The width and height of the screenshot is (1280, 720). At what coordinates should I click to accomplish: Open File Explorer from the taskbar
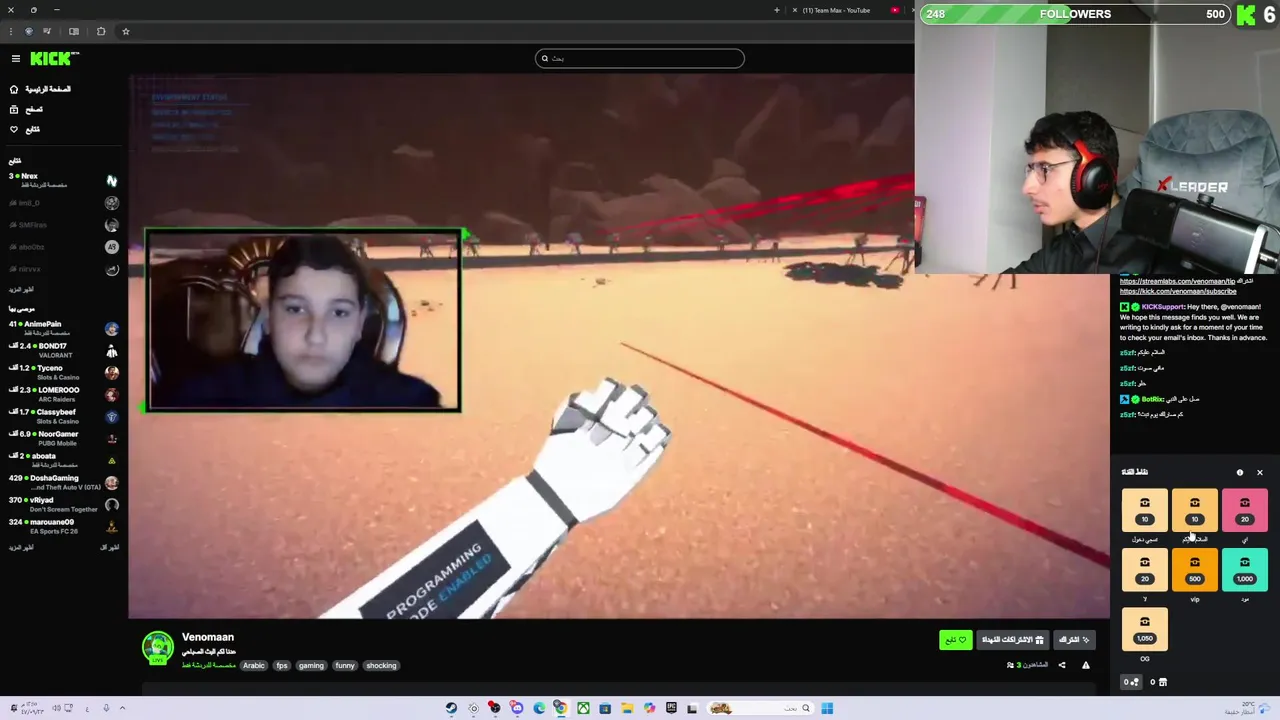tap(627, 709)
